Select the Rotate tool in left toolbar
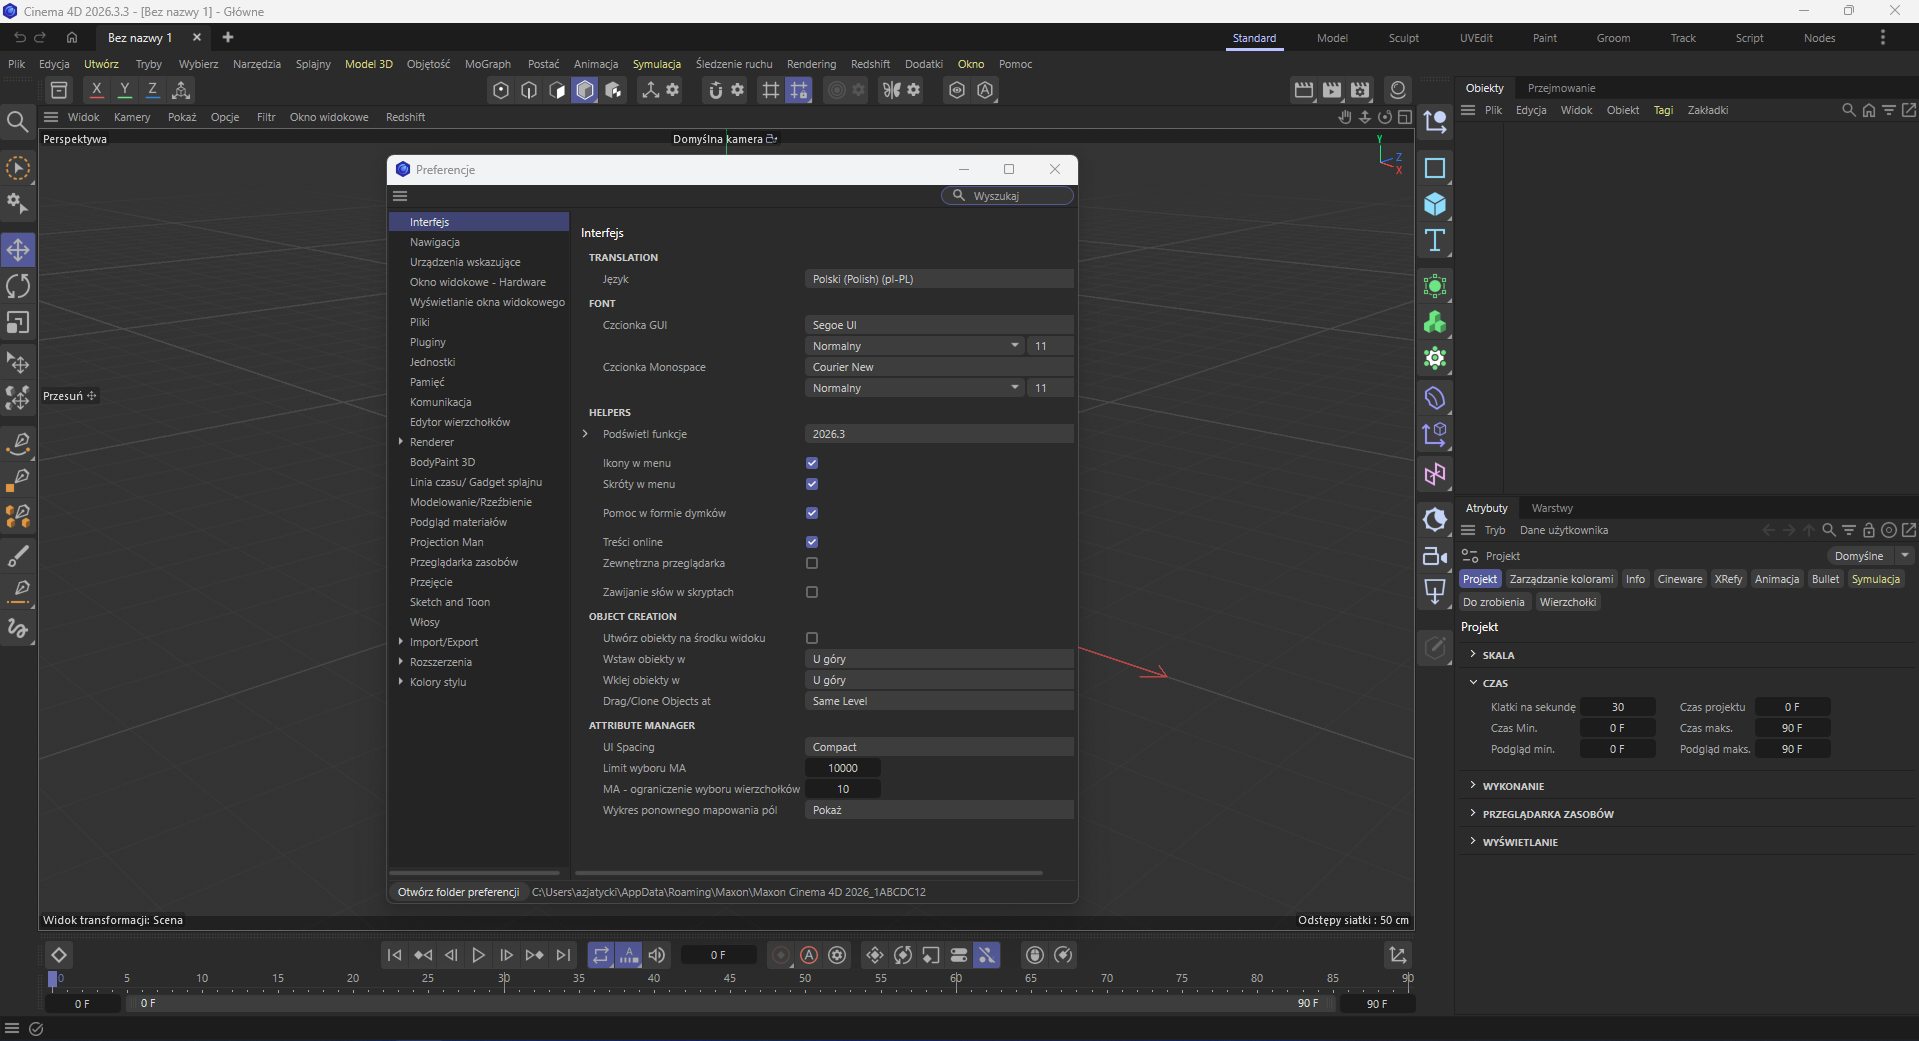 pos(18,286)
